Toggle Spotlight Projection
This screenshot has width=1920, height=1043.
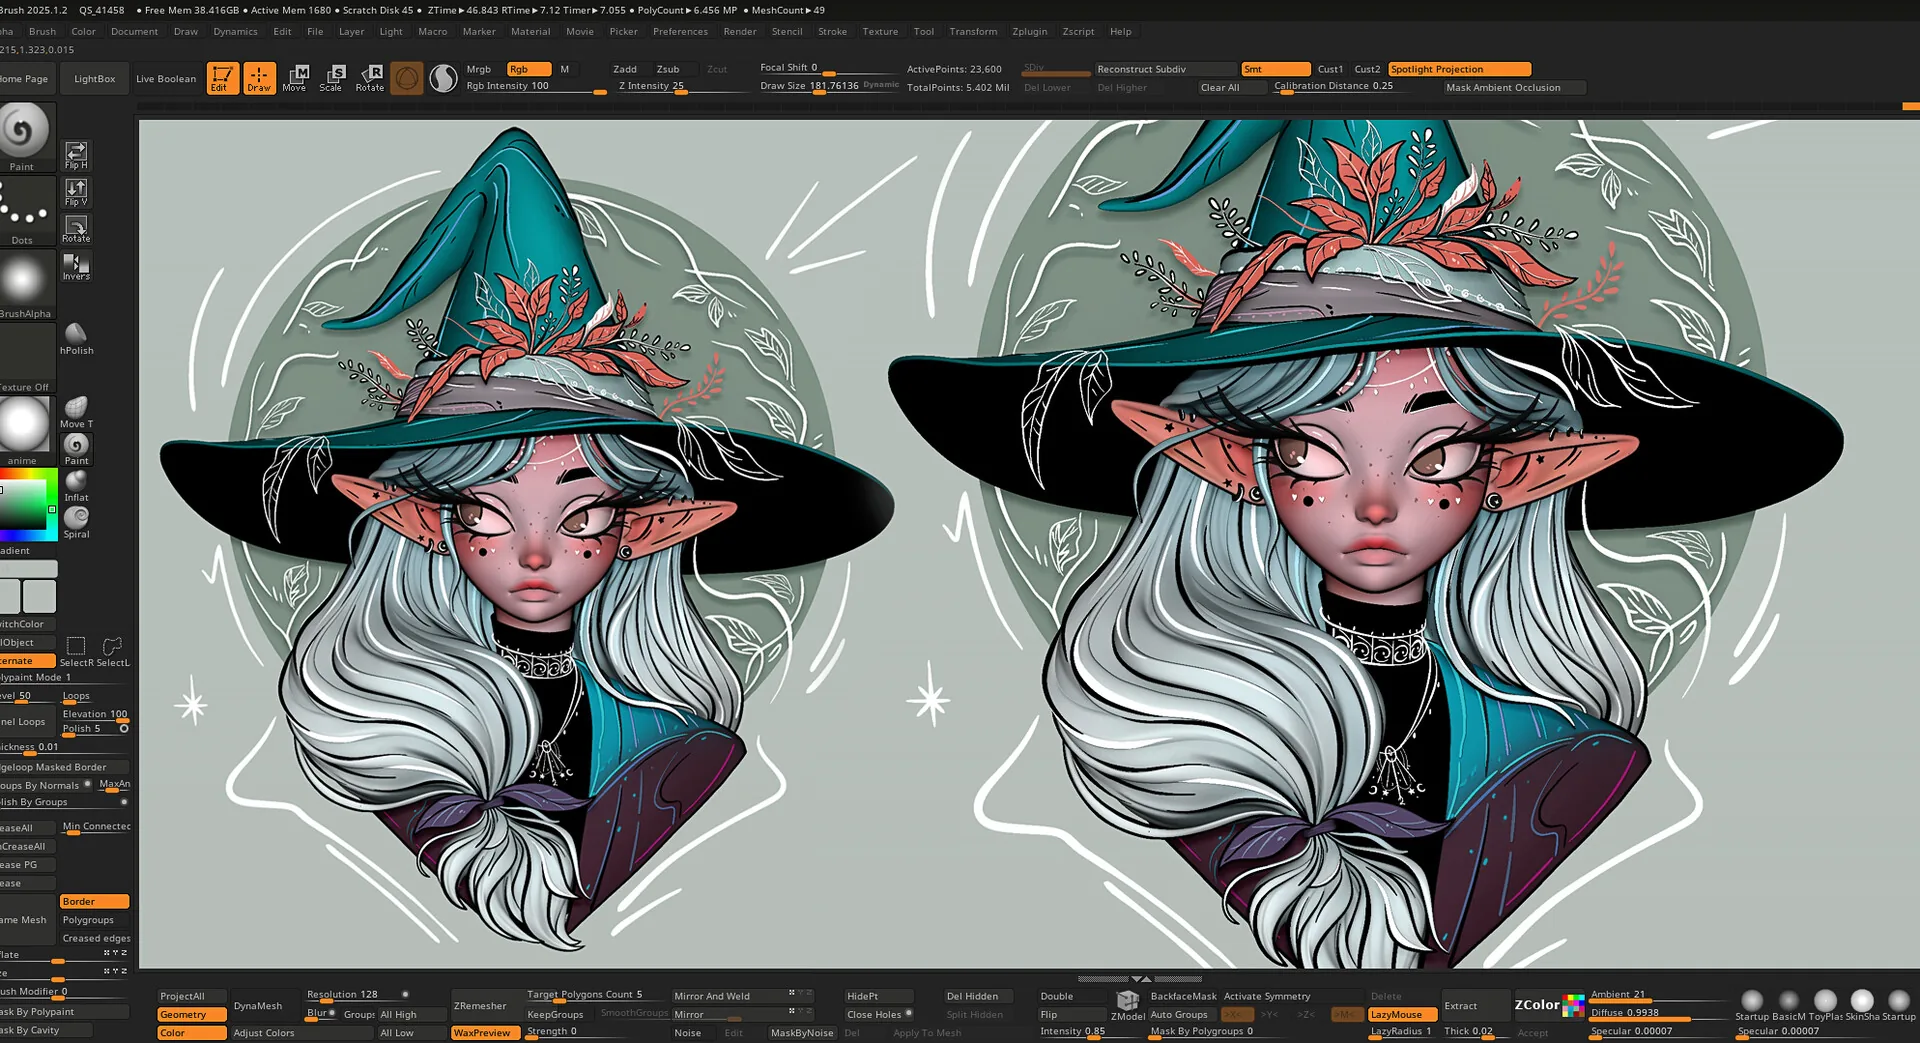(x=1459, y=69)
